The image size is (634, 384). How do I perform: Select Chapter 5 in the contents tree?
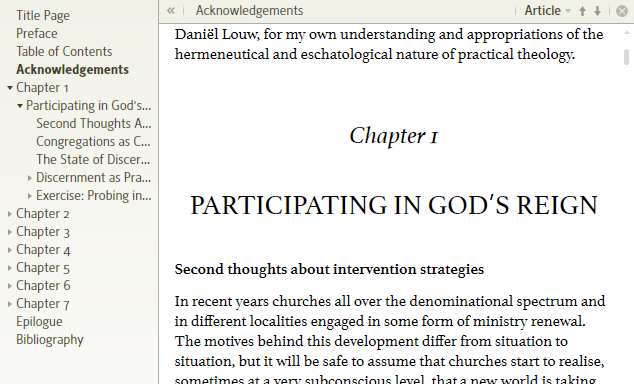click(43, 268)
